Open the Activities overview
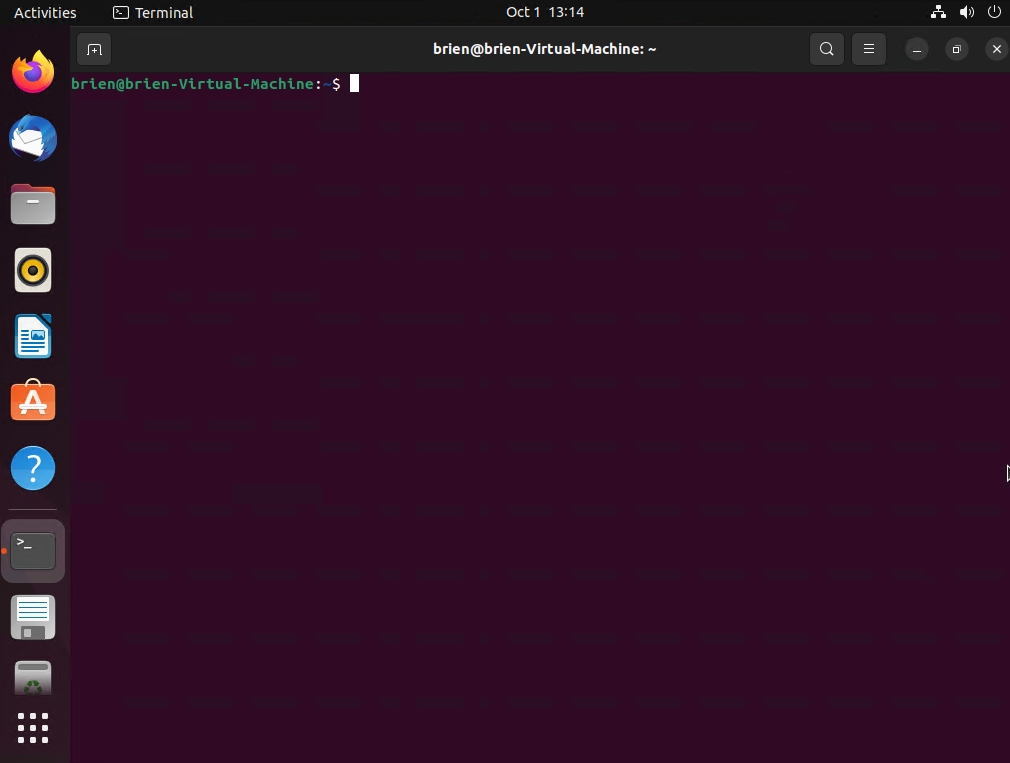1010x763 pixels. 44,12
